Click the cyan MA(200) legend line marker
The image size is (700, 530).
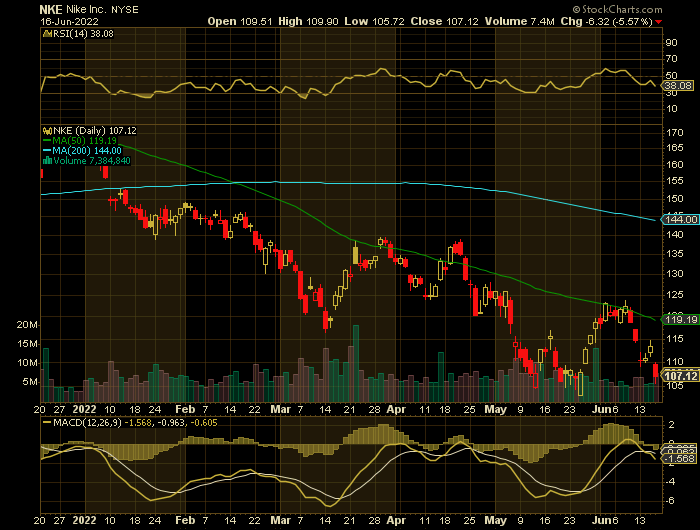click(x=44, y=150)
